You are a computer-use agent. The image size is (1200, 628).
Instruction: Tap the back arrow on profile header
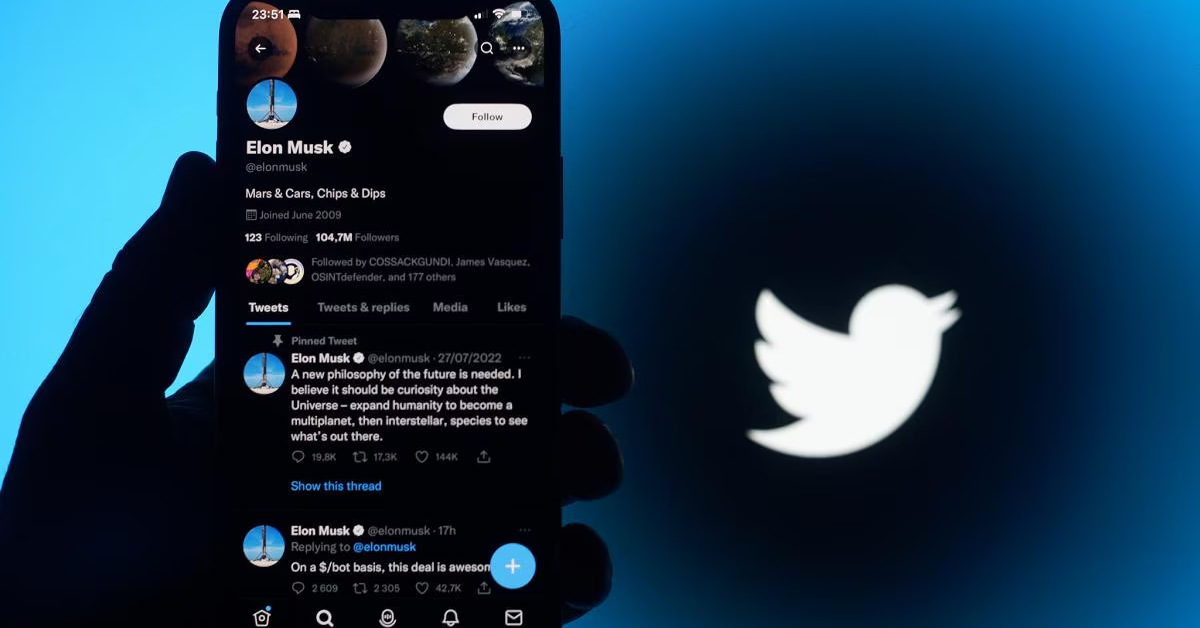261,48
